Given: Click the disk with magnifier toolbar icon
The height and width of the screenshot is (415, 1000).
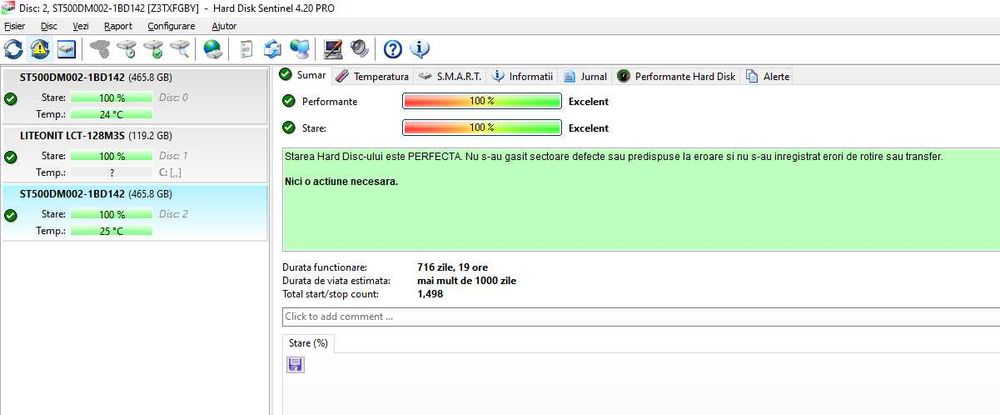Looking at the screenshot, I should 180,48.
